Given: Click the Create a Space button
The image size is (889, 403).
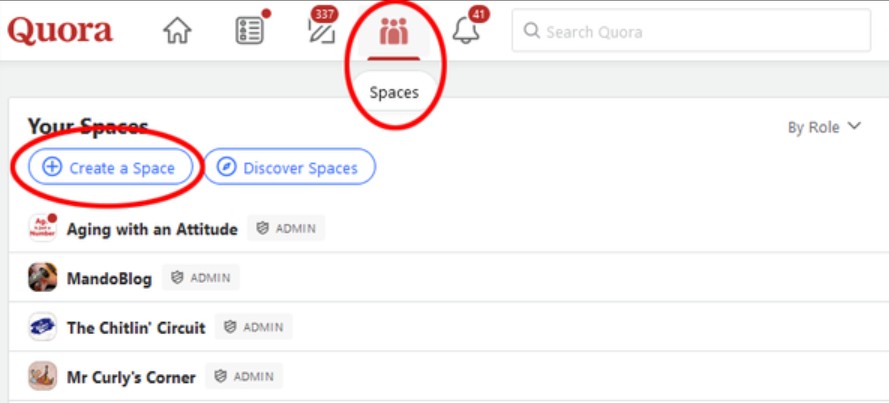Looking at the screenshot, I should [x=111, y=167].
